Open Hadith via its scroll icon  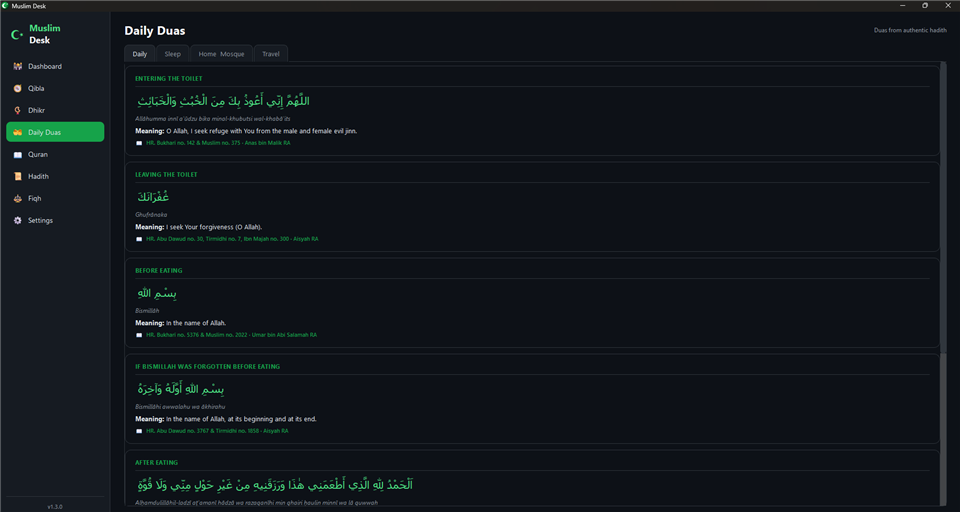(x=18, y=176)
